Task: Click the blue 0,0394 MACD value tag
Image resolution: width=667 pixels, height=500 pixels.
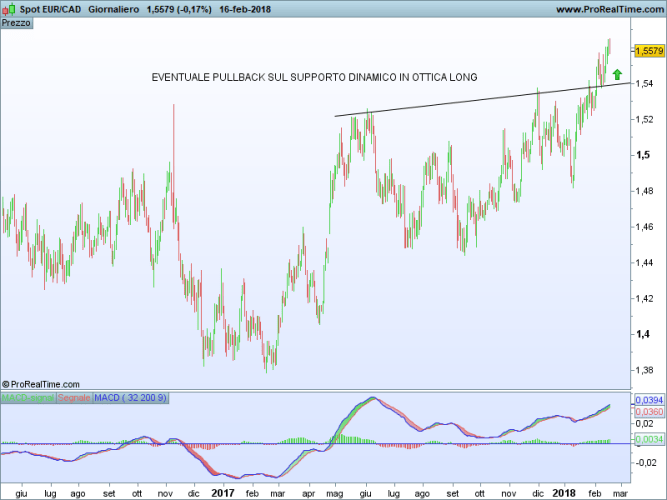Action: [649, 399]
